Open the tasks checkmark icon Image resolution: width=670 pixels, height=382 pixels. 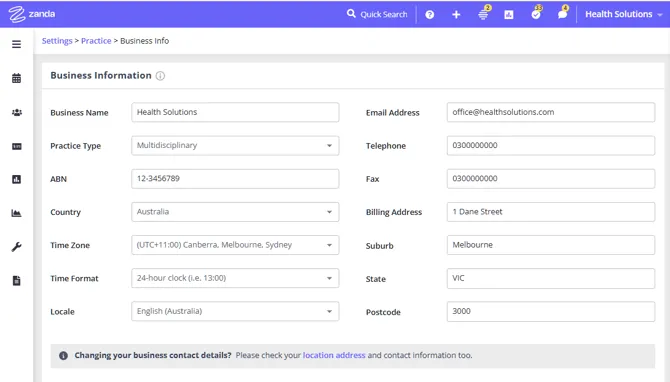[x=536, y=13]
